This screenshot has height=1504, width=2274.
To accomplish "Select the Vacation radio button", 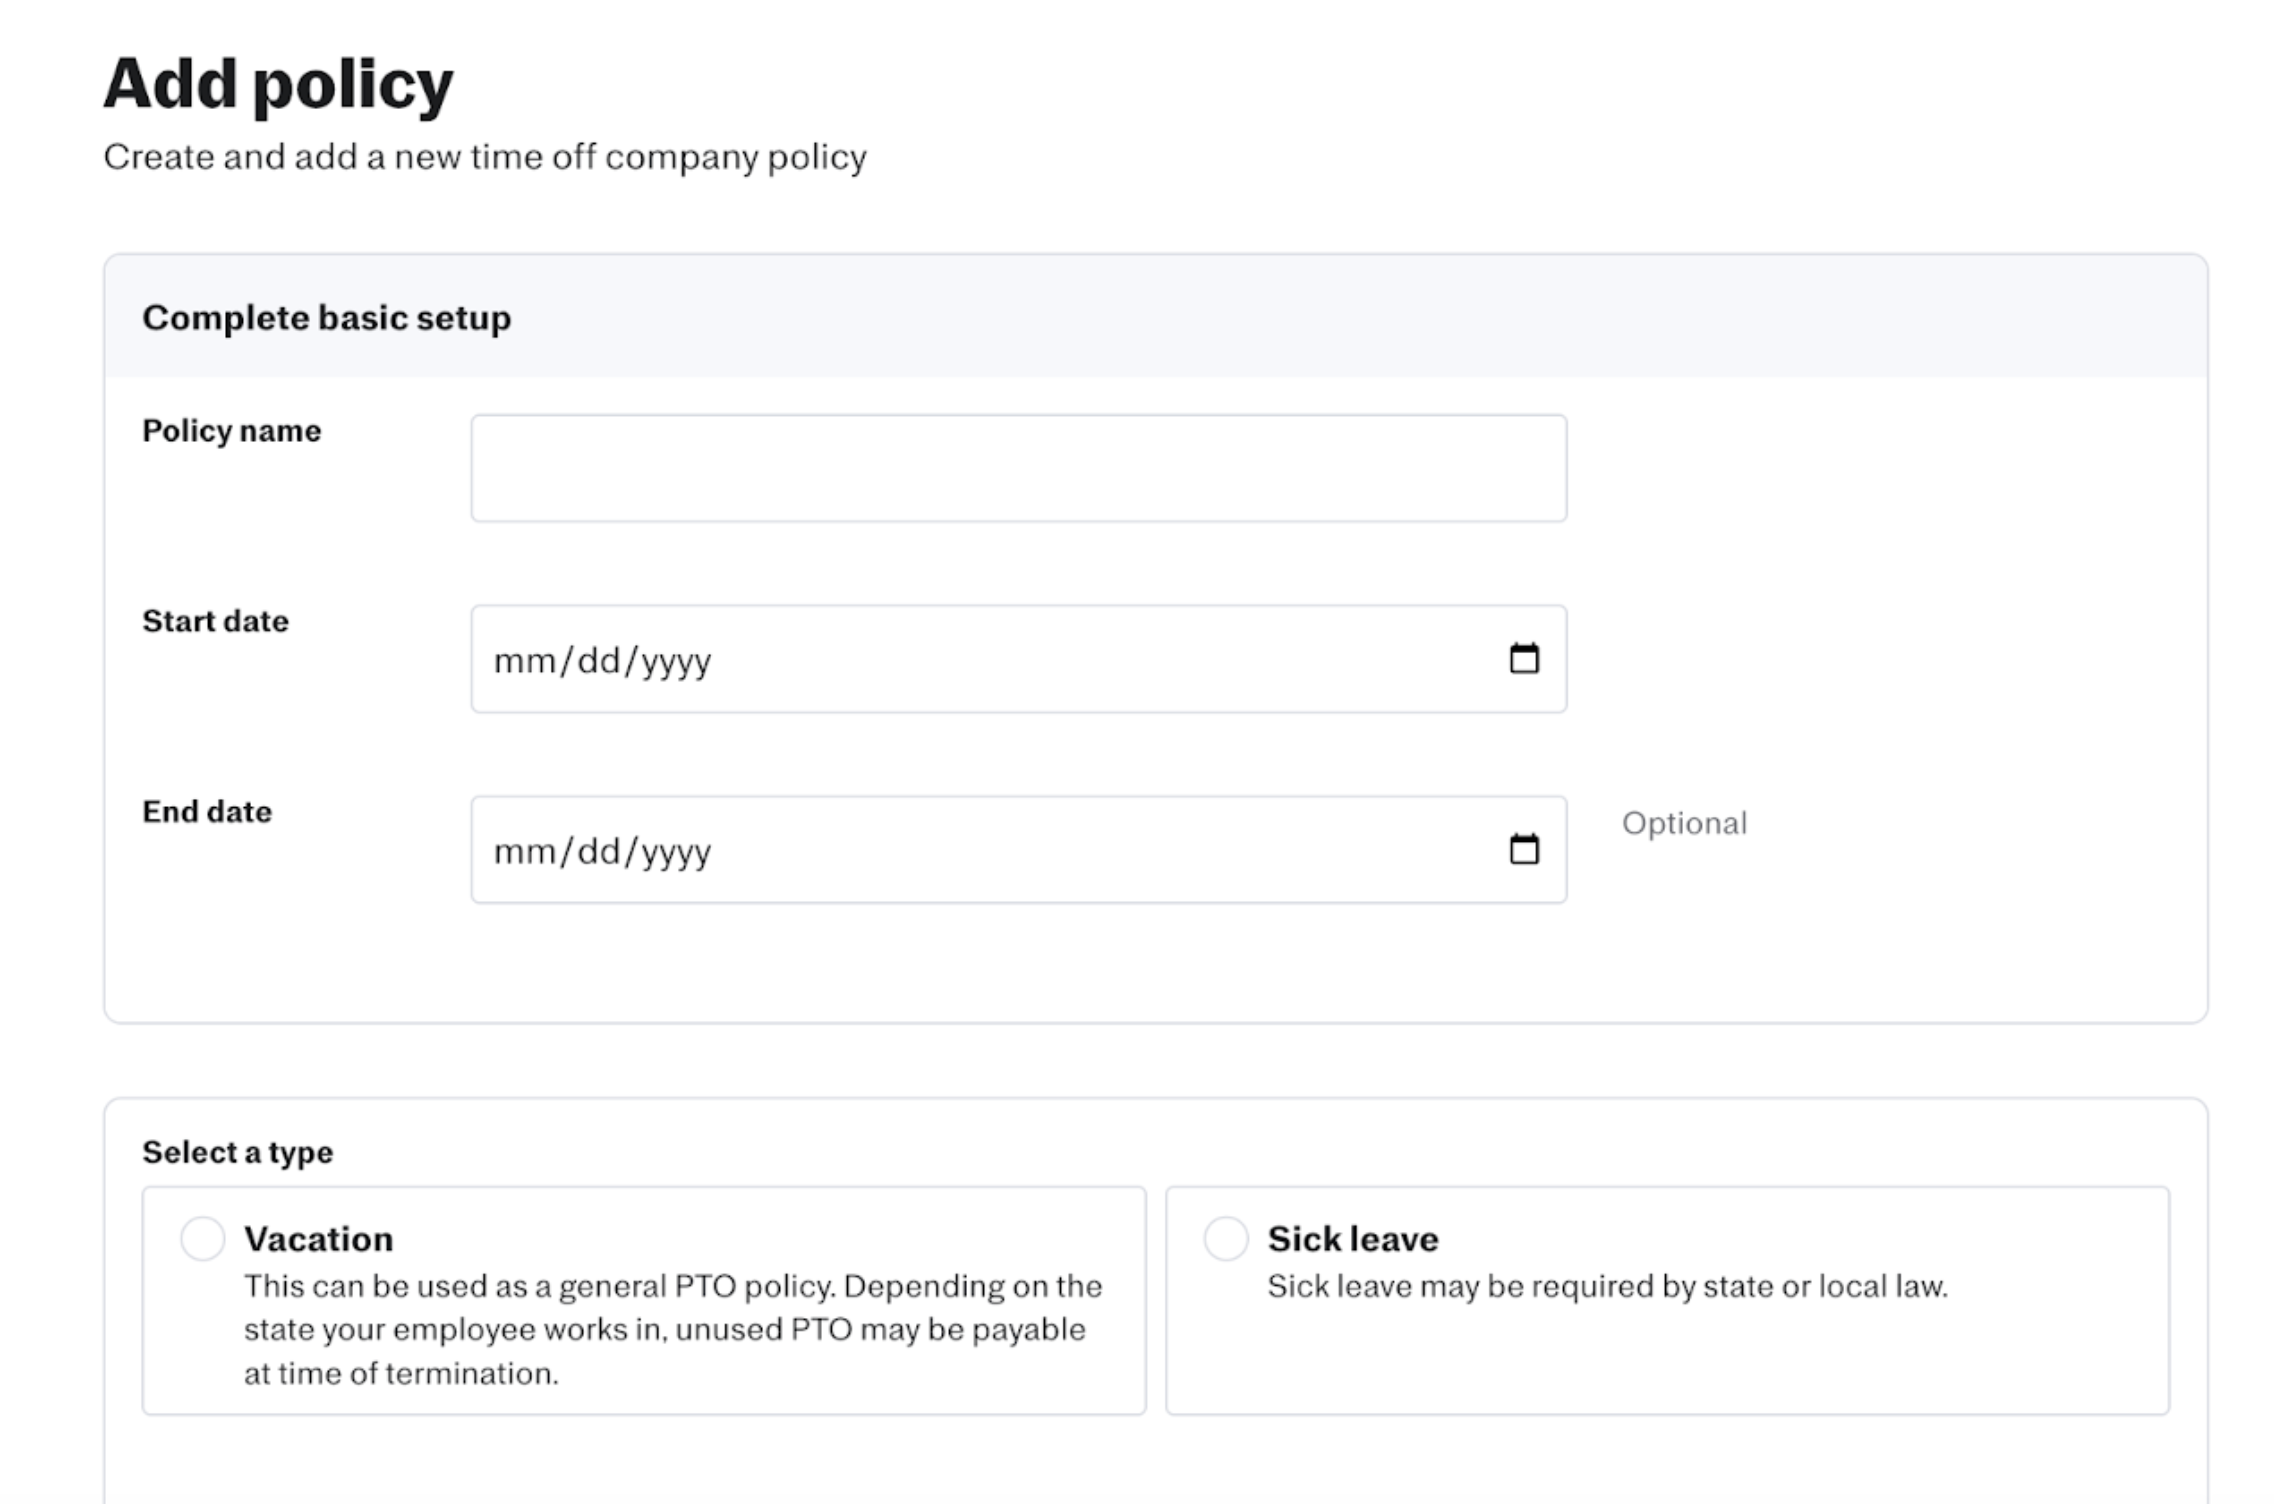I will click(x=202, y=1238).
